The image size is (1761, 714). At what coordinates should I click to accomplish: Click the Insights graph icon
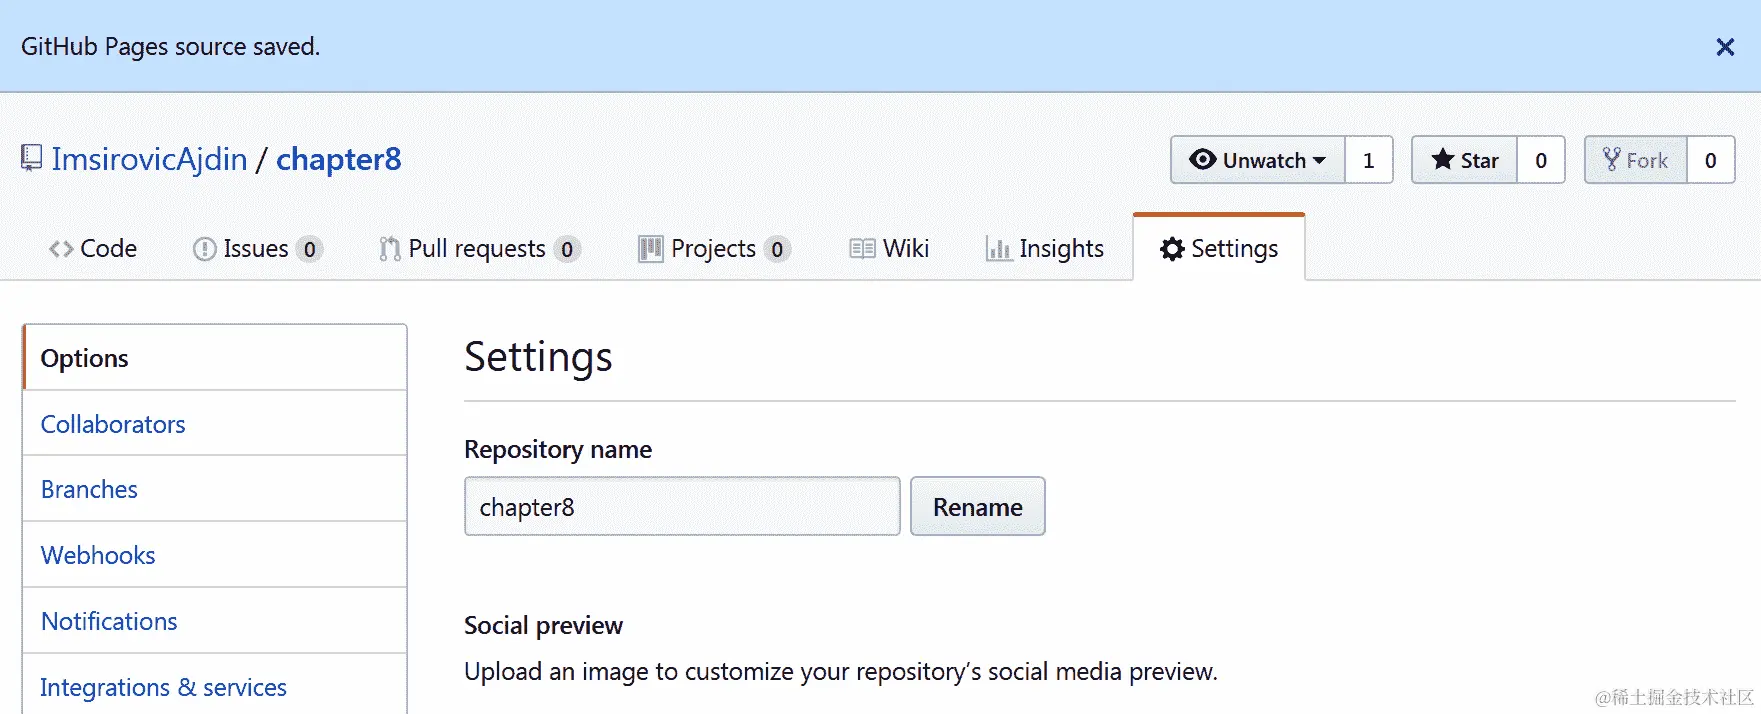coord(998,249)
